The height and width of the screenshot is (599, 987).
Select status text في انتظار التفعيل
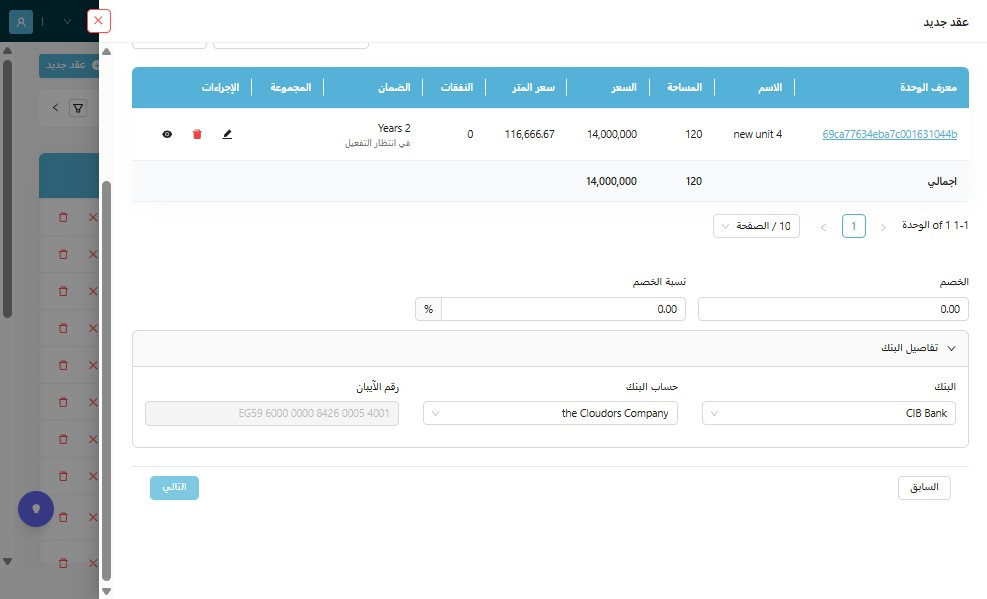tap(377, 143)
